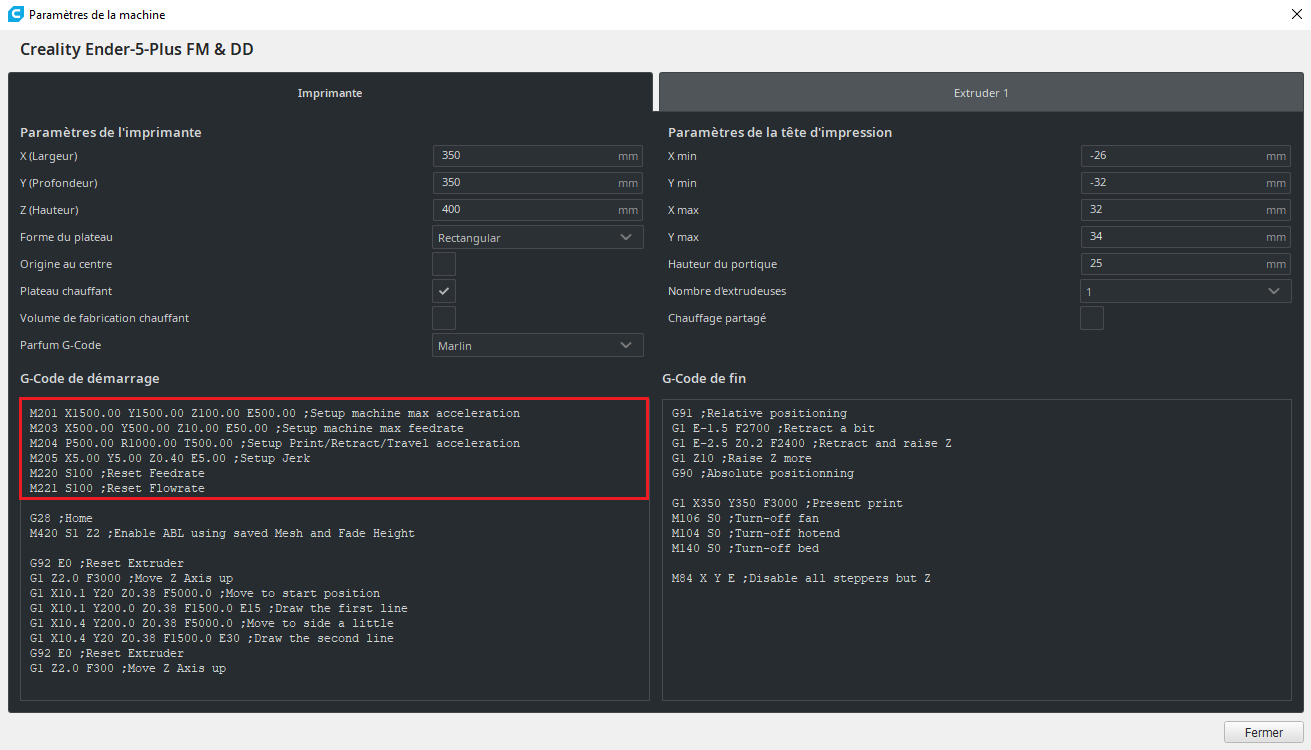Click the M220 Reset Feedrate line
This screenshot has width=1311, height=750.
click(117, 473)
